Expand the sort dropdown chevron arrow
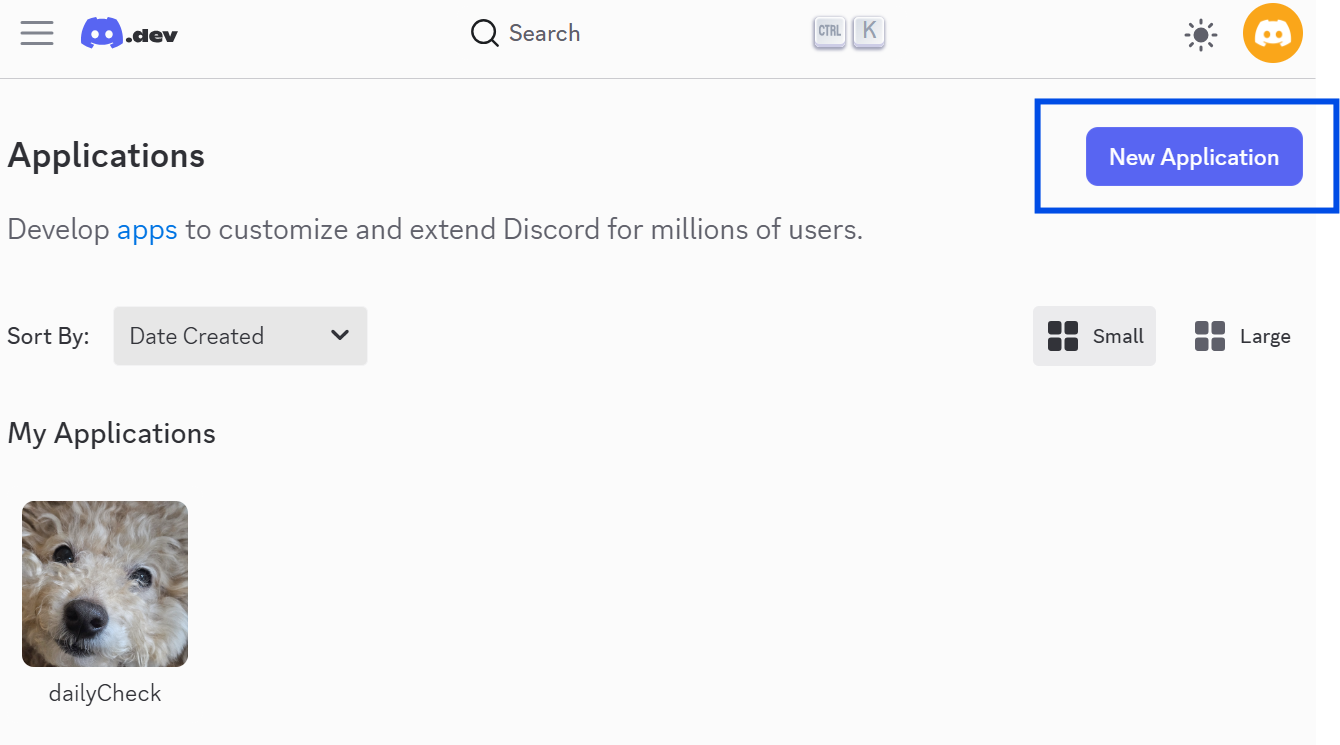The image size is (1340, 745). click(x=340, y=335)
